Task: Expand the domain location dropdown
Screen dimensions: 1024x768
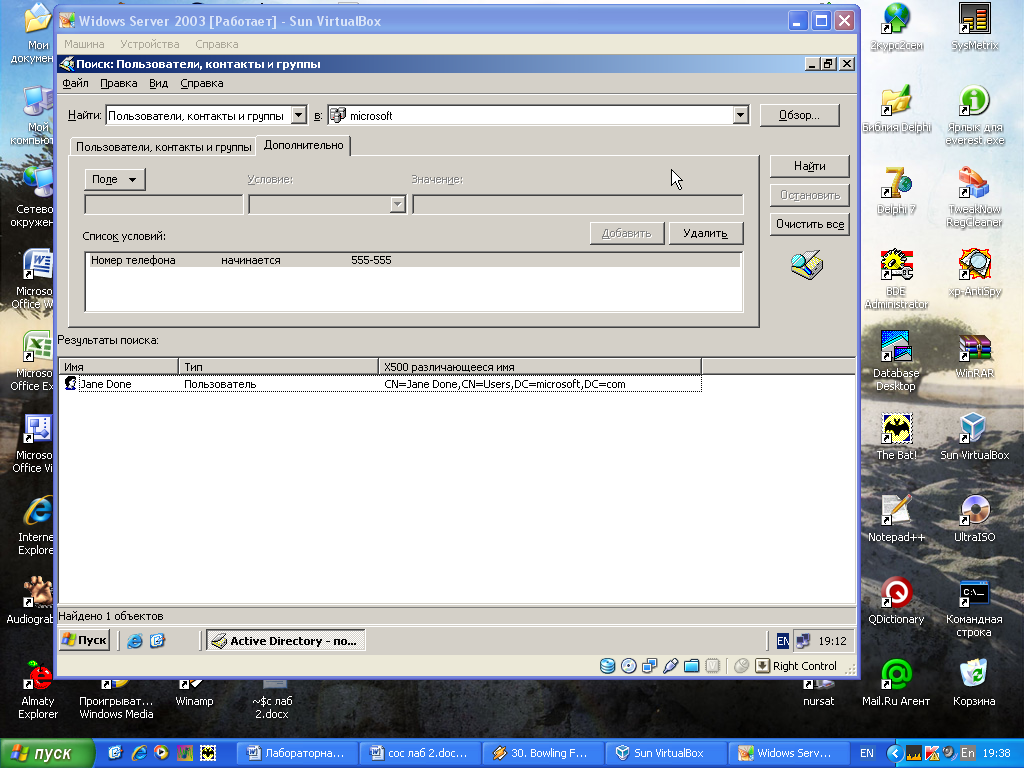Action: tap(740, 116)
